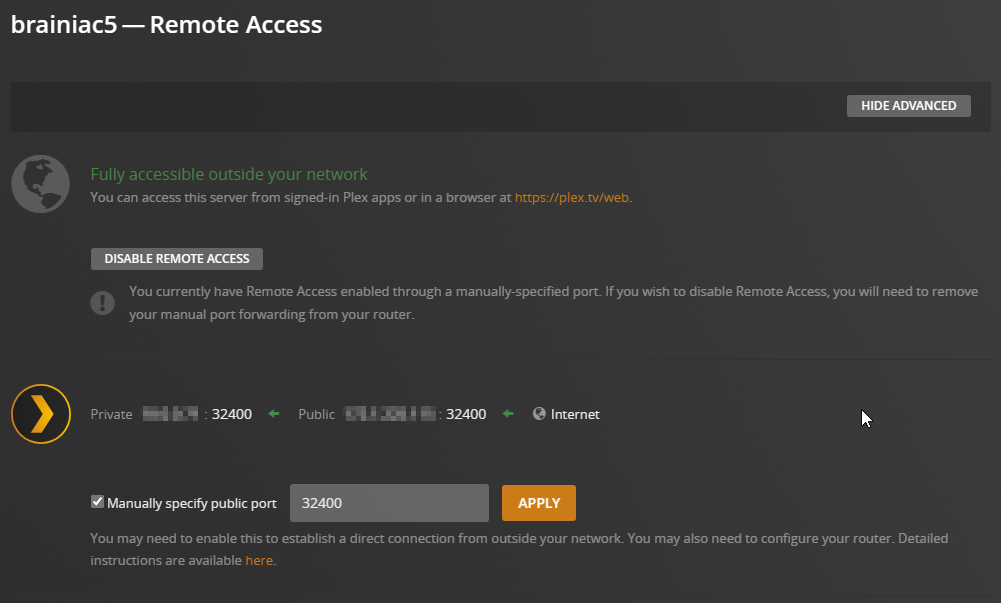Click the Plex chevron logo icon

(41, 414)
